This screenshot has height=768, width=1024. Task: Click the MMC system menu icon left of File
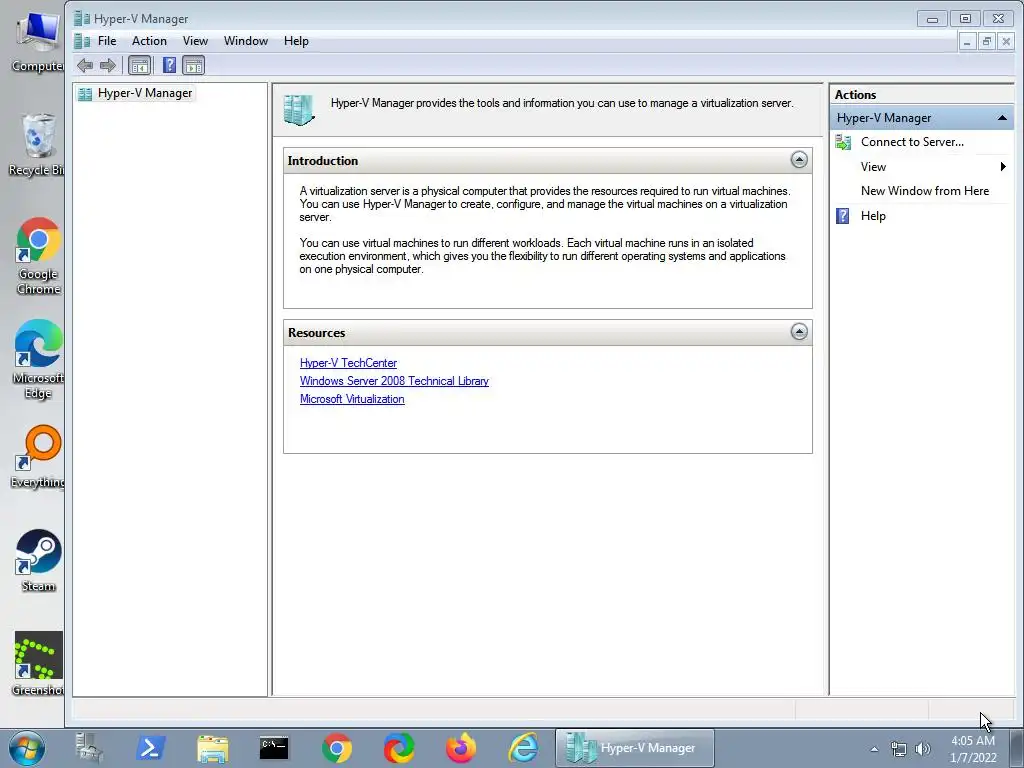pos(82,41)
